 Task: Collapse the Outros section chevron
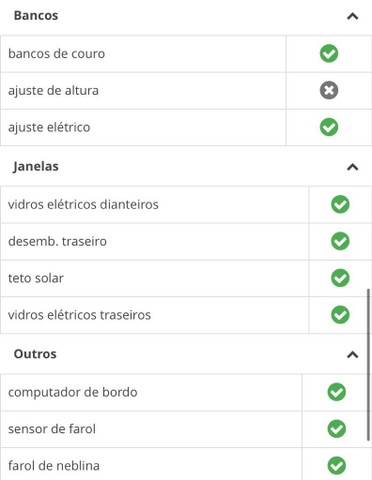click(x=353, y=354)
